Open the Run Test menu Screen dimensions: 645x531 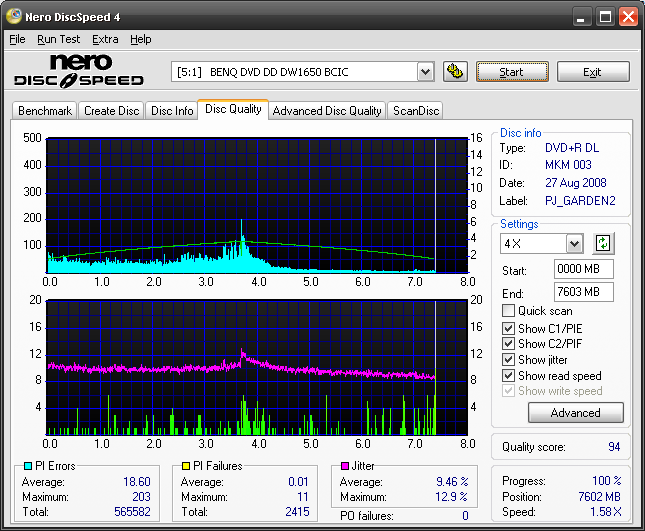tap(58, 39)
